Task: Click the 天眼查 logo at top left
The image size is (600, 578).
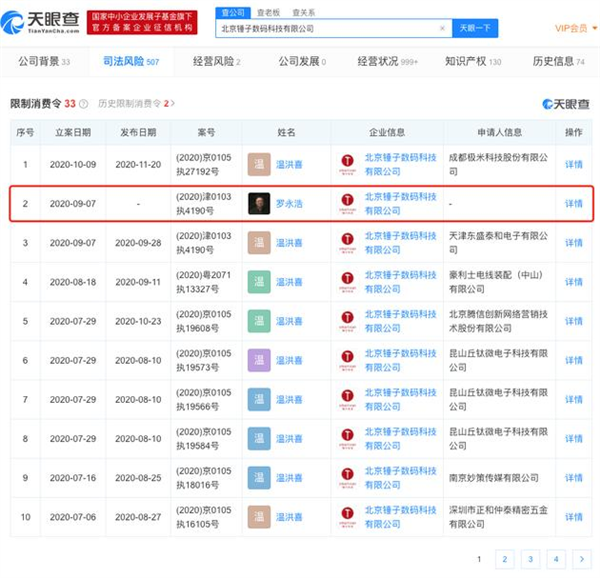Action: point(42,22)
